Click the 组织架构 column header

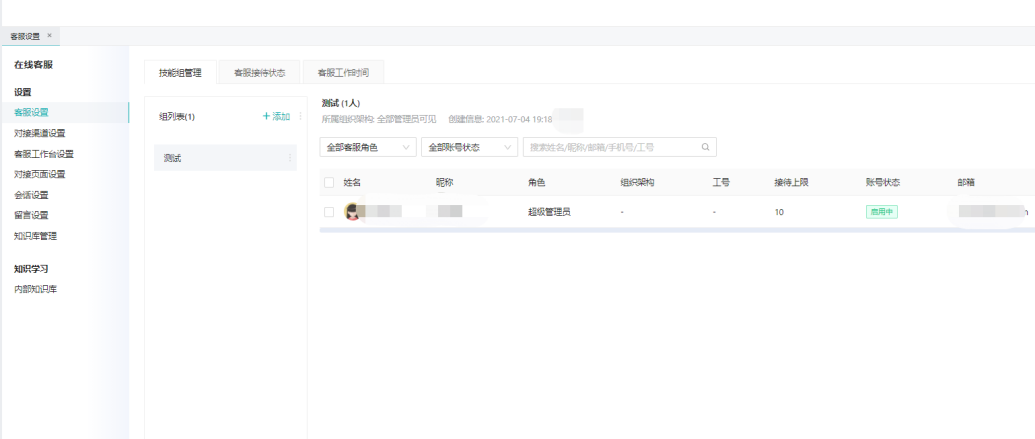coord(638,183)
